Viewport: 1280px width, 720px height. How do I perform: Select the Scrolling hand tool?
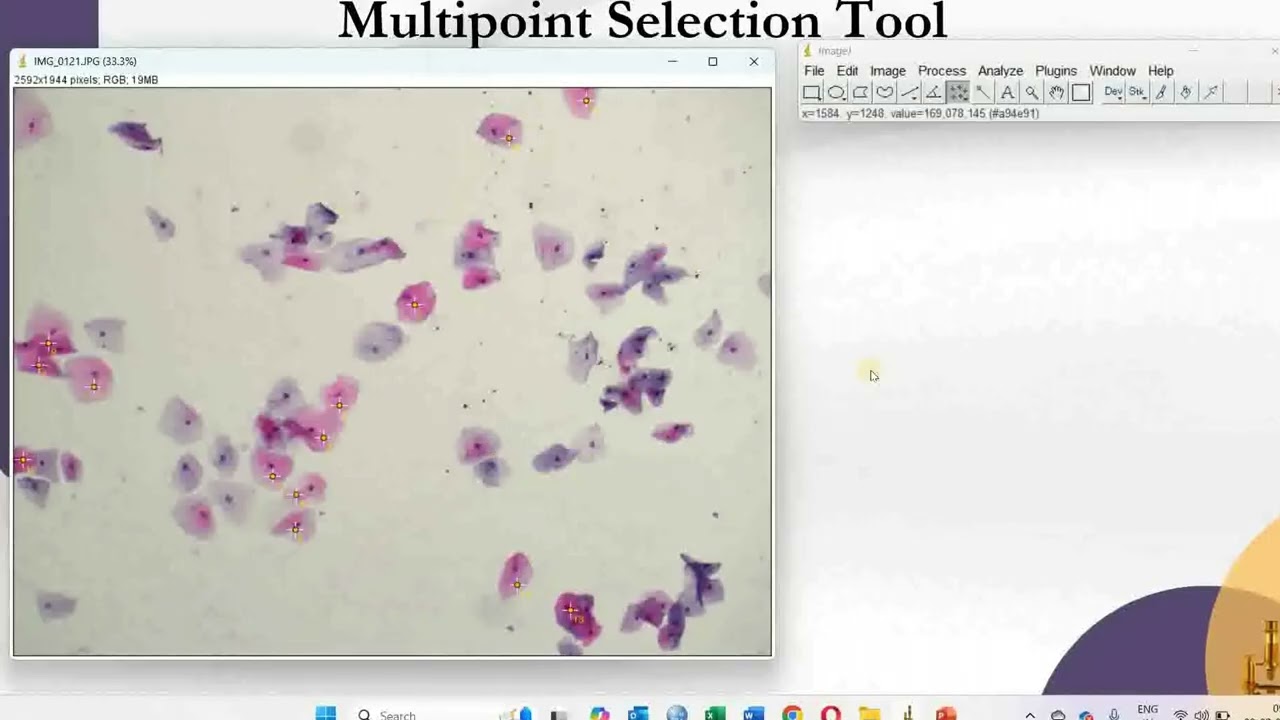pyautogui.click(x=1056, y=93)
